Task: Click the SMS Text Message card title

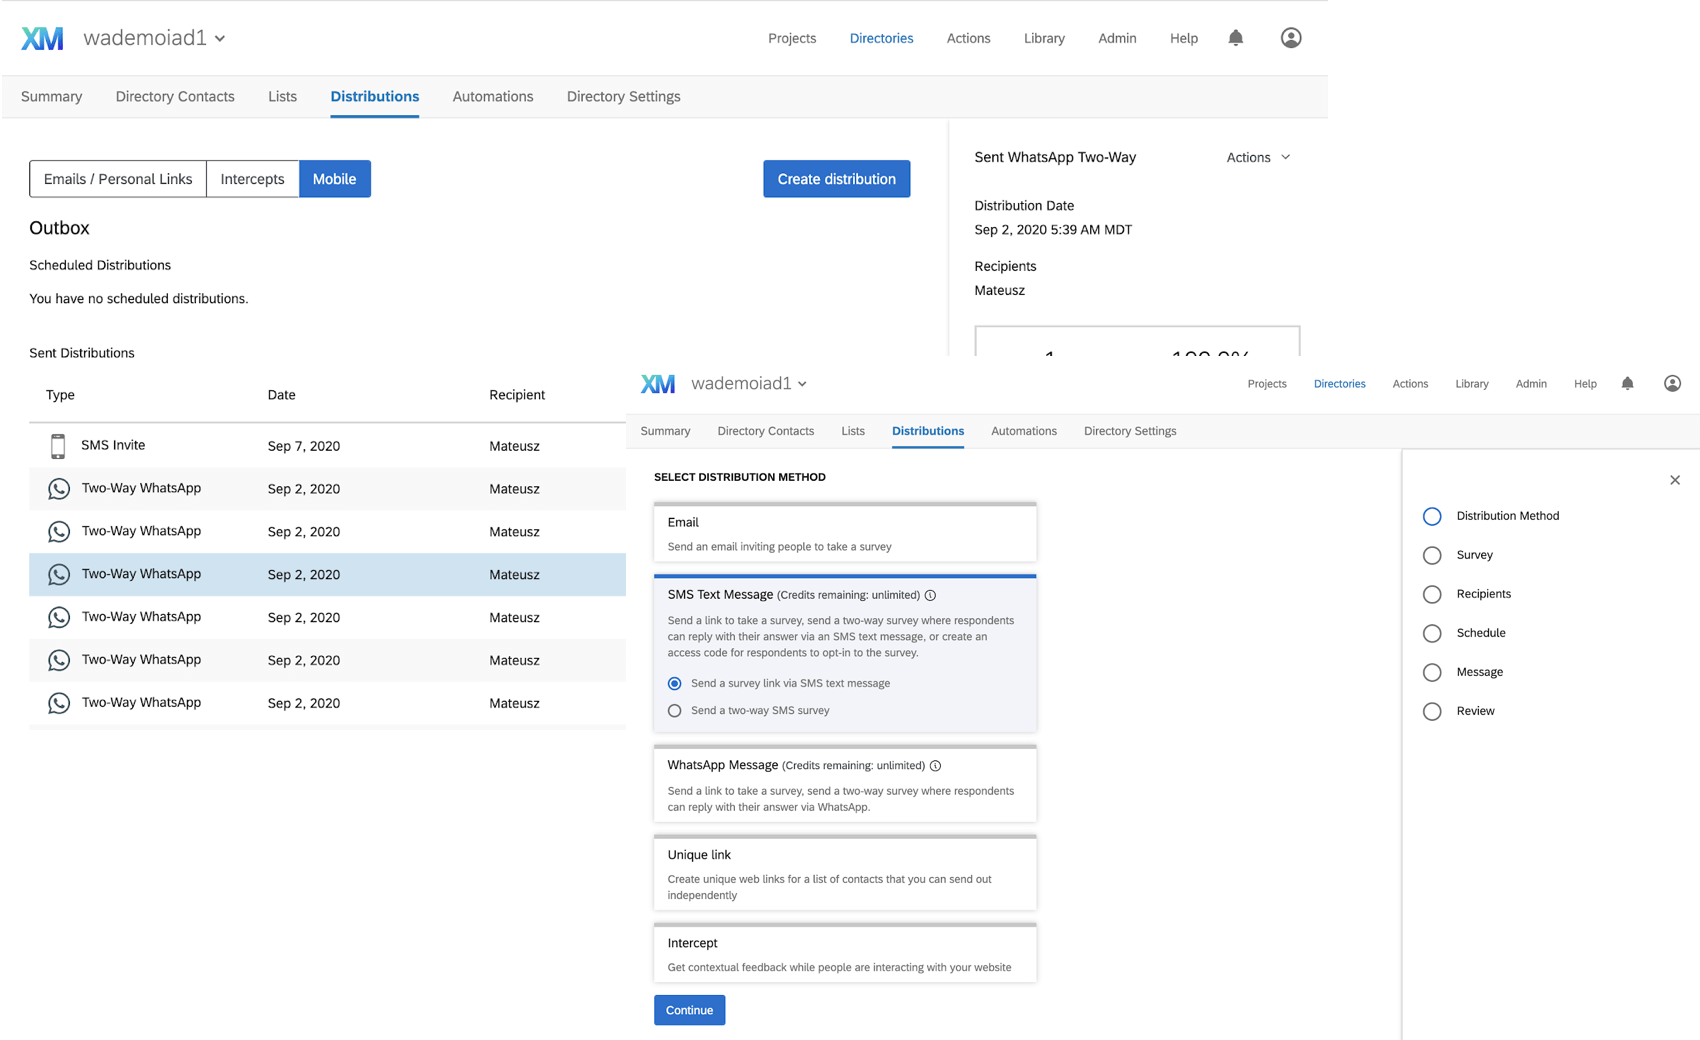Action: pyautogui.click(x=720, y=595)
